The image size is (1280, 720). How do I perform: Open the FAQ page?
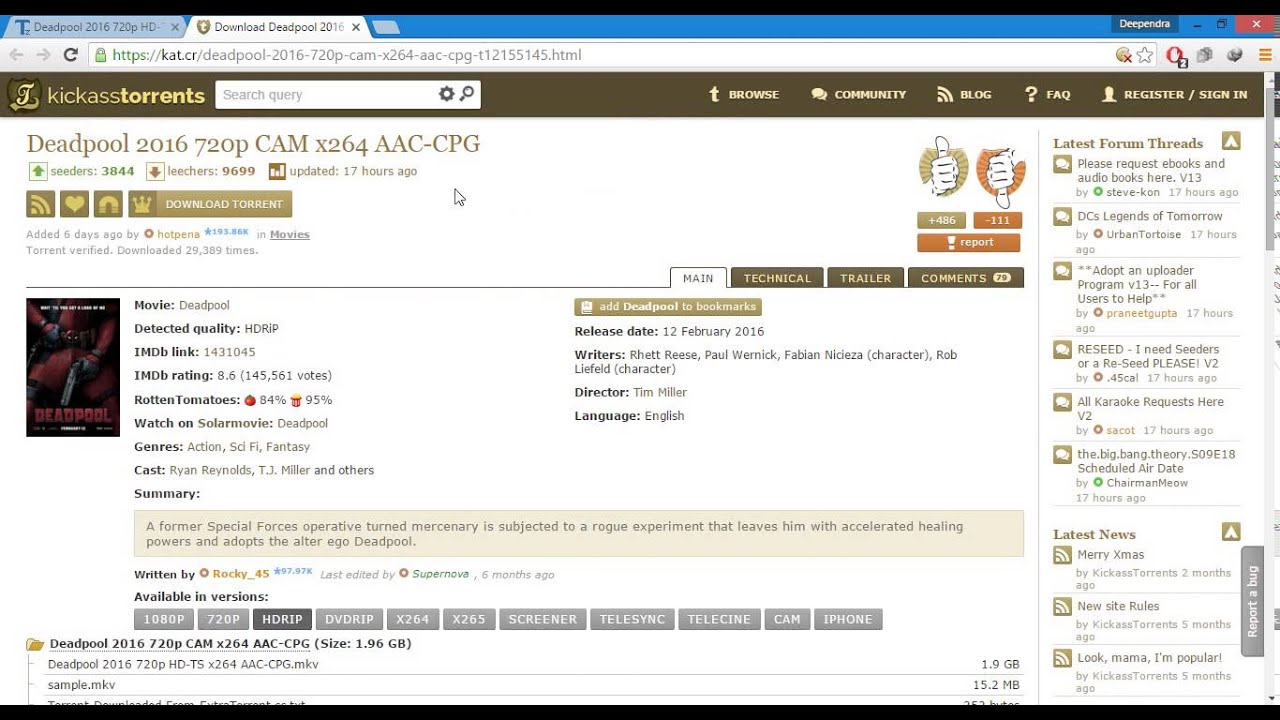pyautogui.click(x=1047, y=94)
